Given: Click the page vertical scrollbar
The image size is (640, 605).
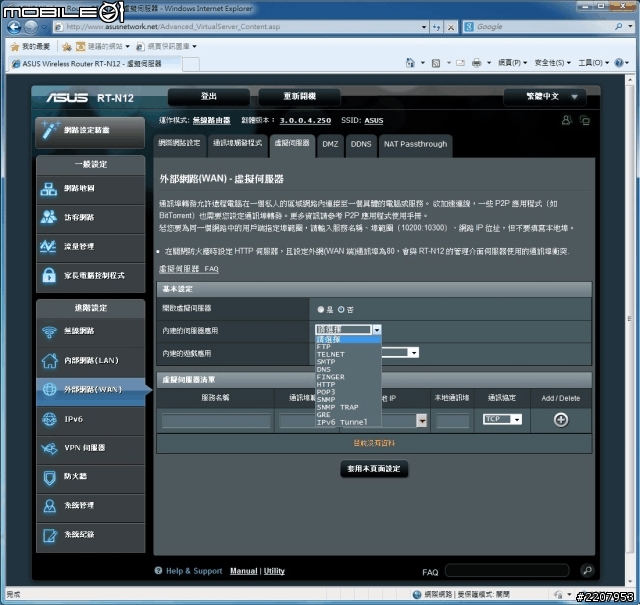Looking at the screenshot, I should pyautogui.click(x=630, y=318).
